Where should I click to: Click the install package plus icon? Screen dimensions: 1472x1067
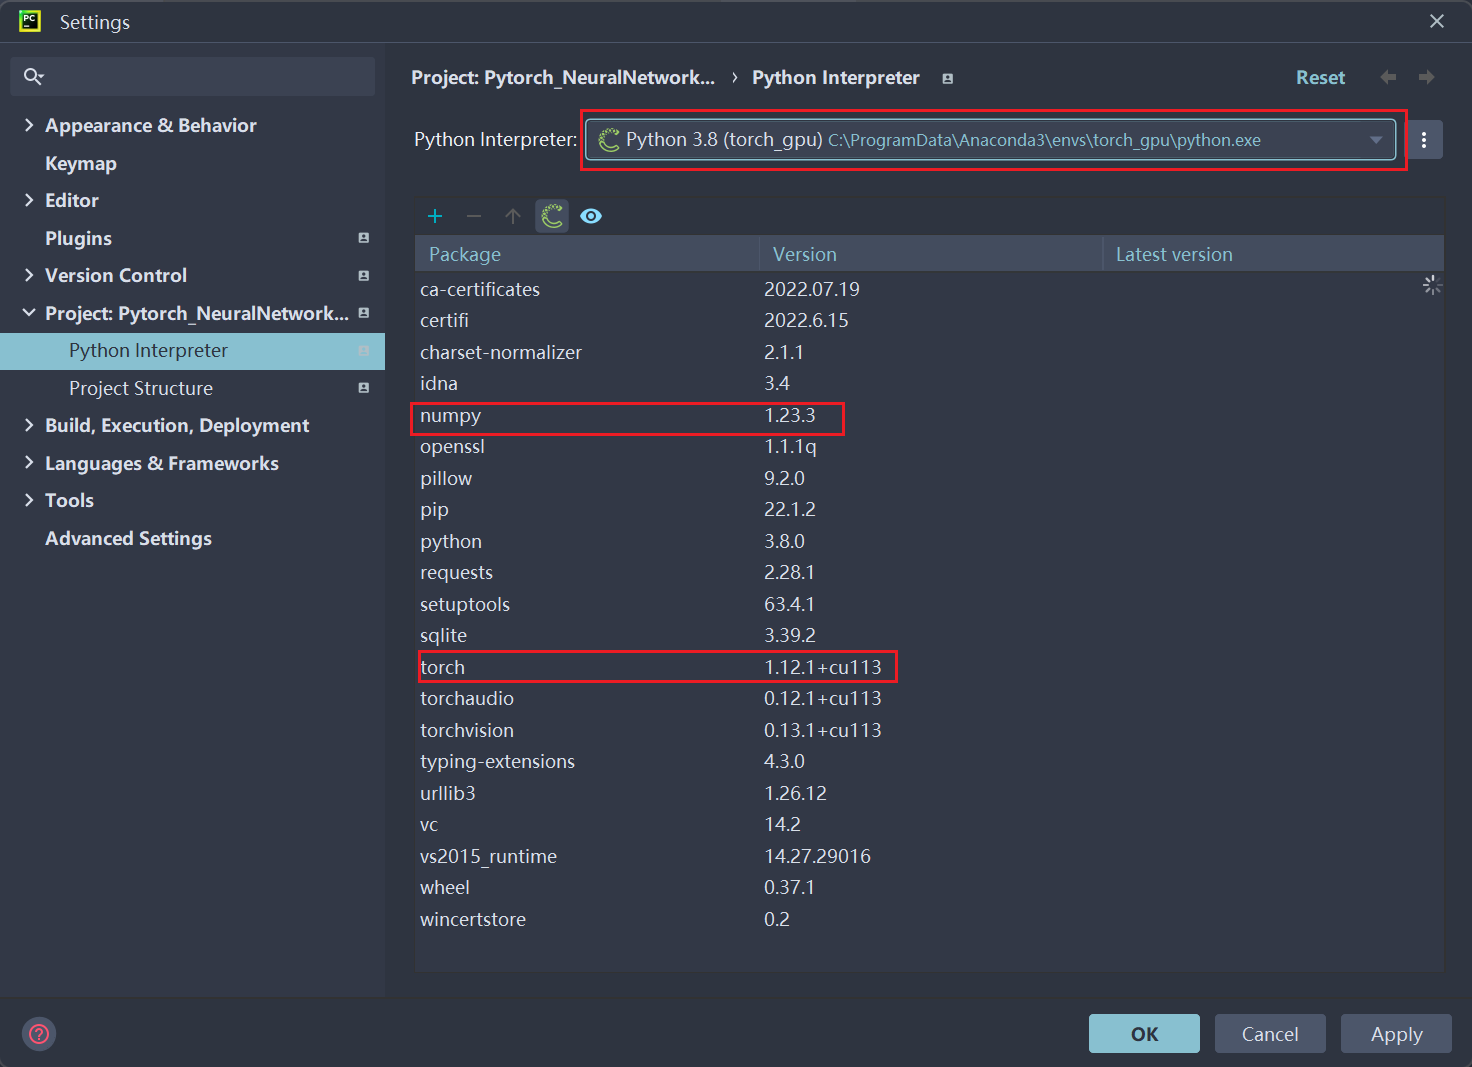point(435,216)
